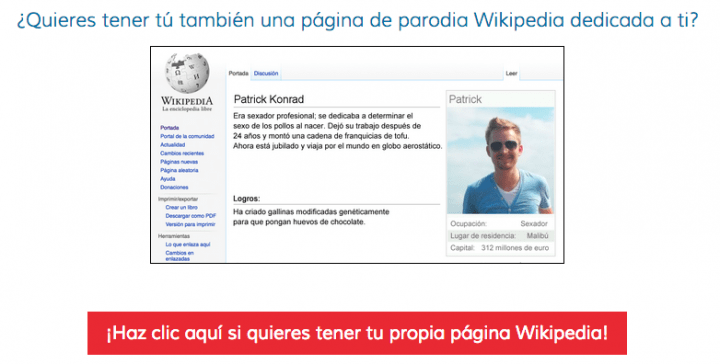Click the red '¡Haz clic aquí' Wikipedia button
720x364 pixels.
tap(357, 333)
